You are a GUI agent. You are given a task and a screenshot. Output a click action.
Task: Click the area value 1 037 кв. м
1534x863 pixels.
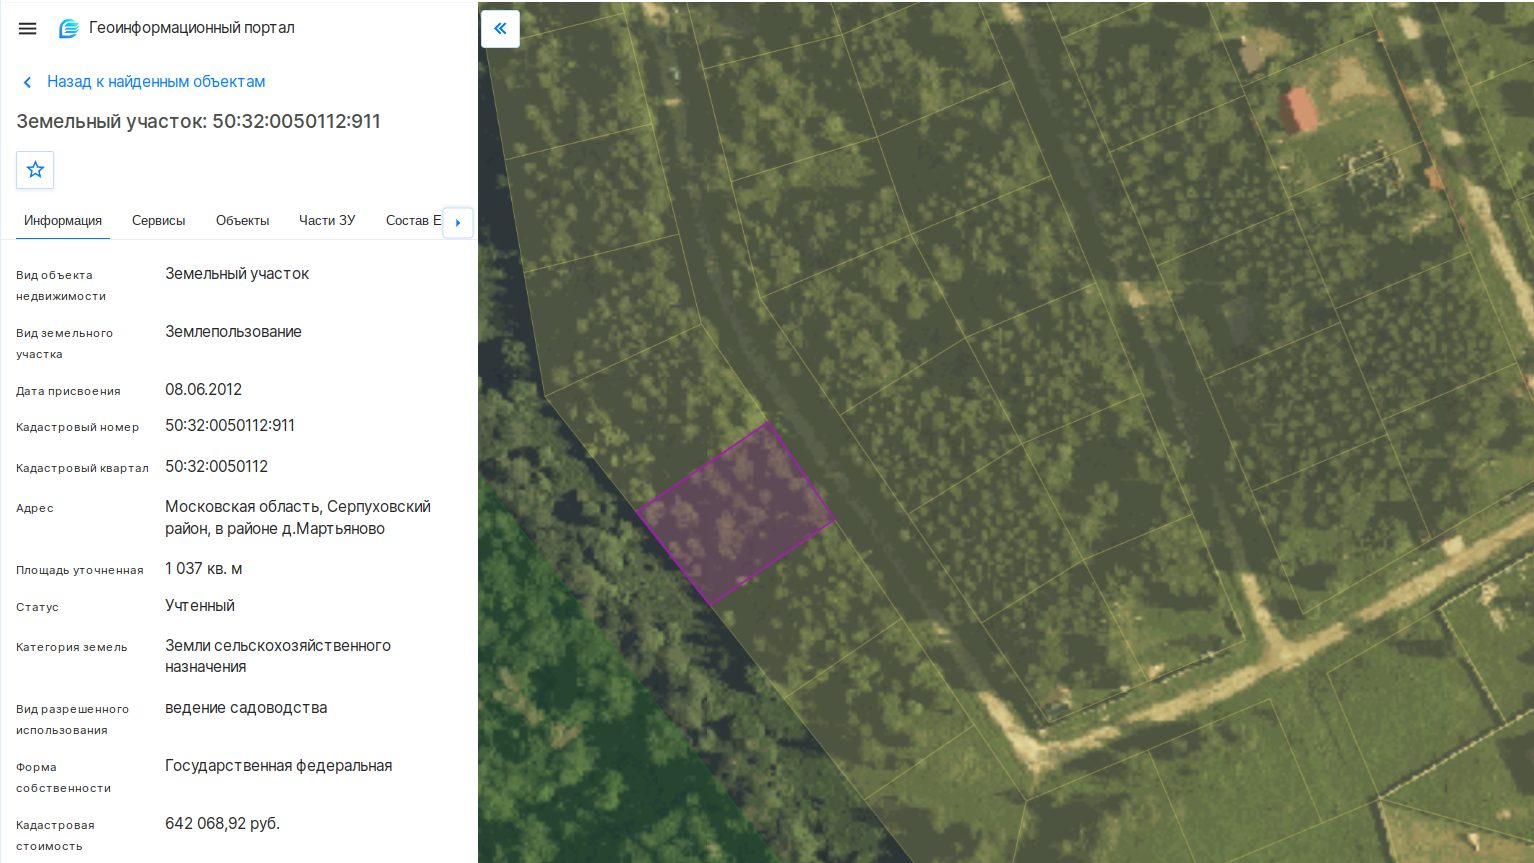point(204,569)
